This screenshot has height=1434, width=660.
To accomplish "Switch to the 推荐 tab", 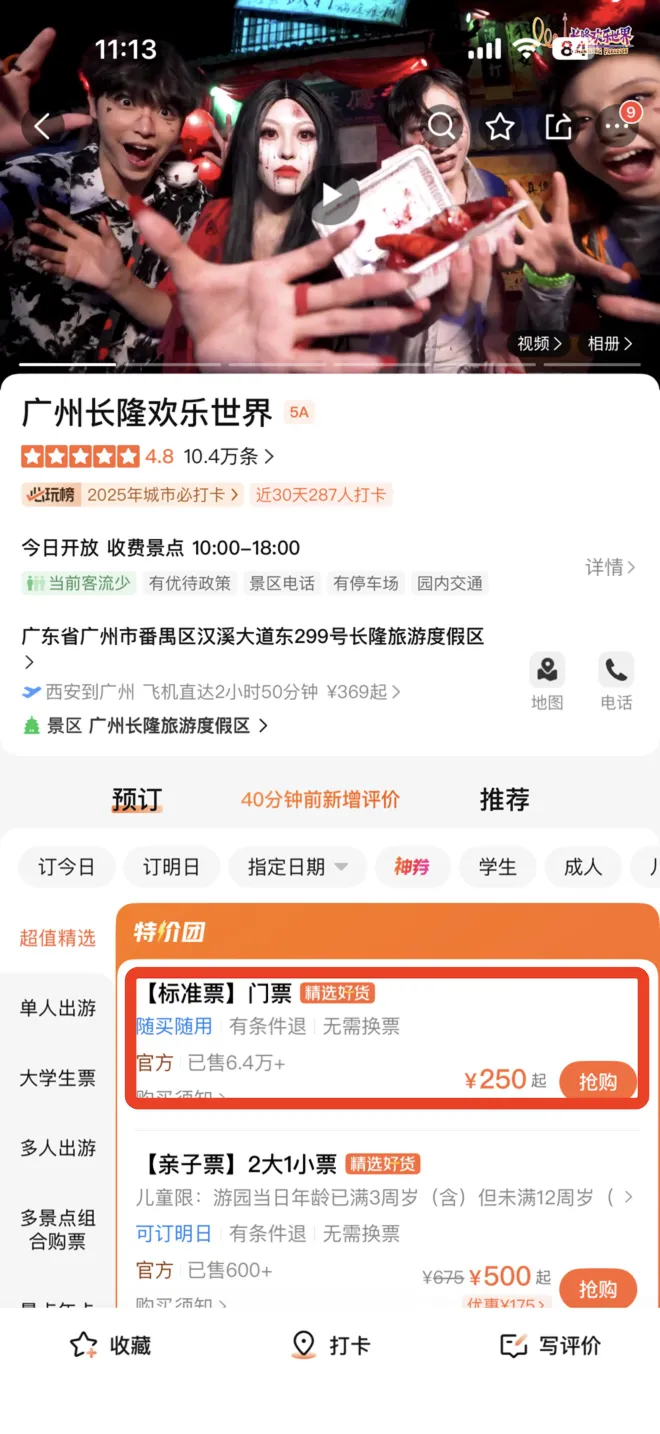I will pos(504,800).
